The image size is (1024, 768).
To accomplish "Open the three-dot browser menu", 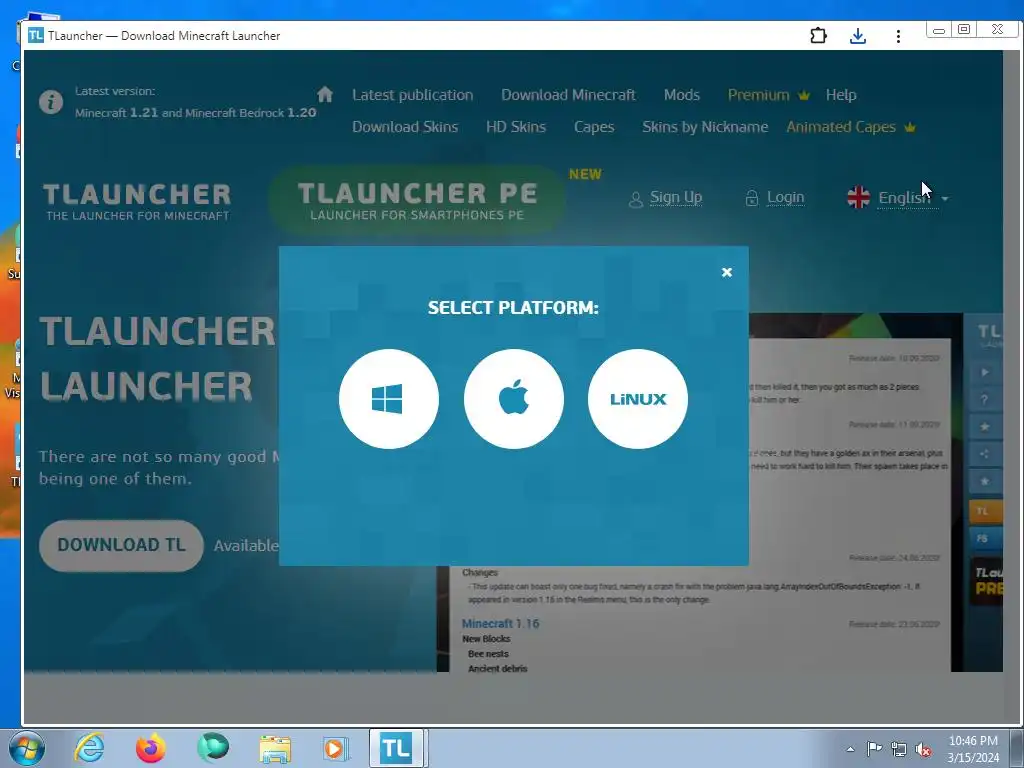I will coord(899,36).
